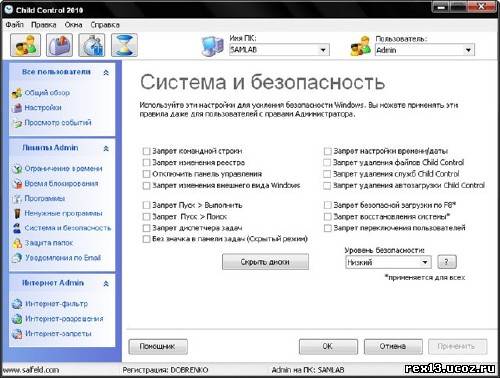Click the Программы sidebar icon
Viewport: 500px width, 378px height.
(17, 199)
